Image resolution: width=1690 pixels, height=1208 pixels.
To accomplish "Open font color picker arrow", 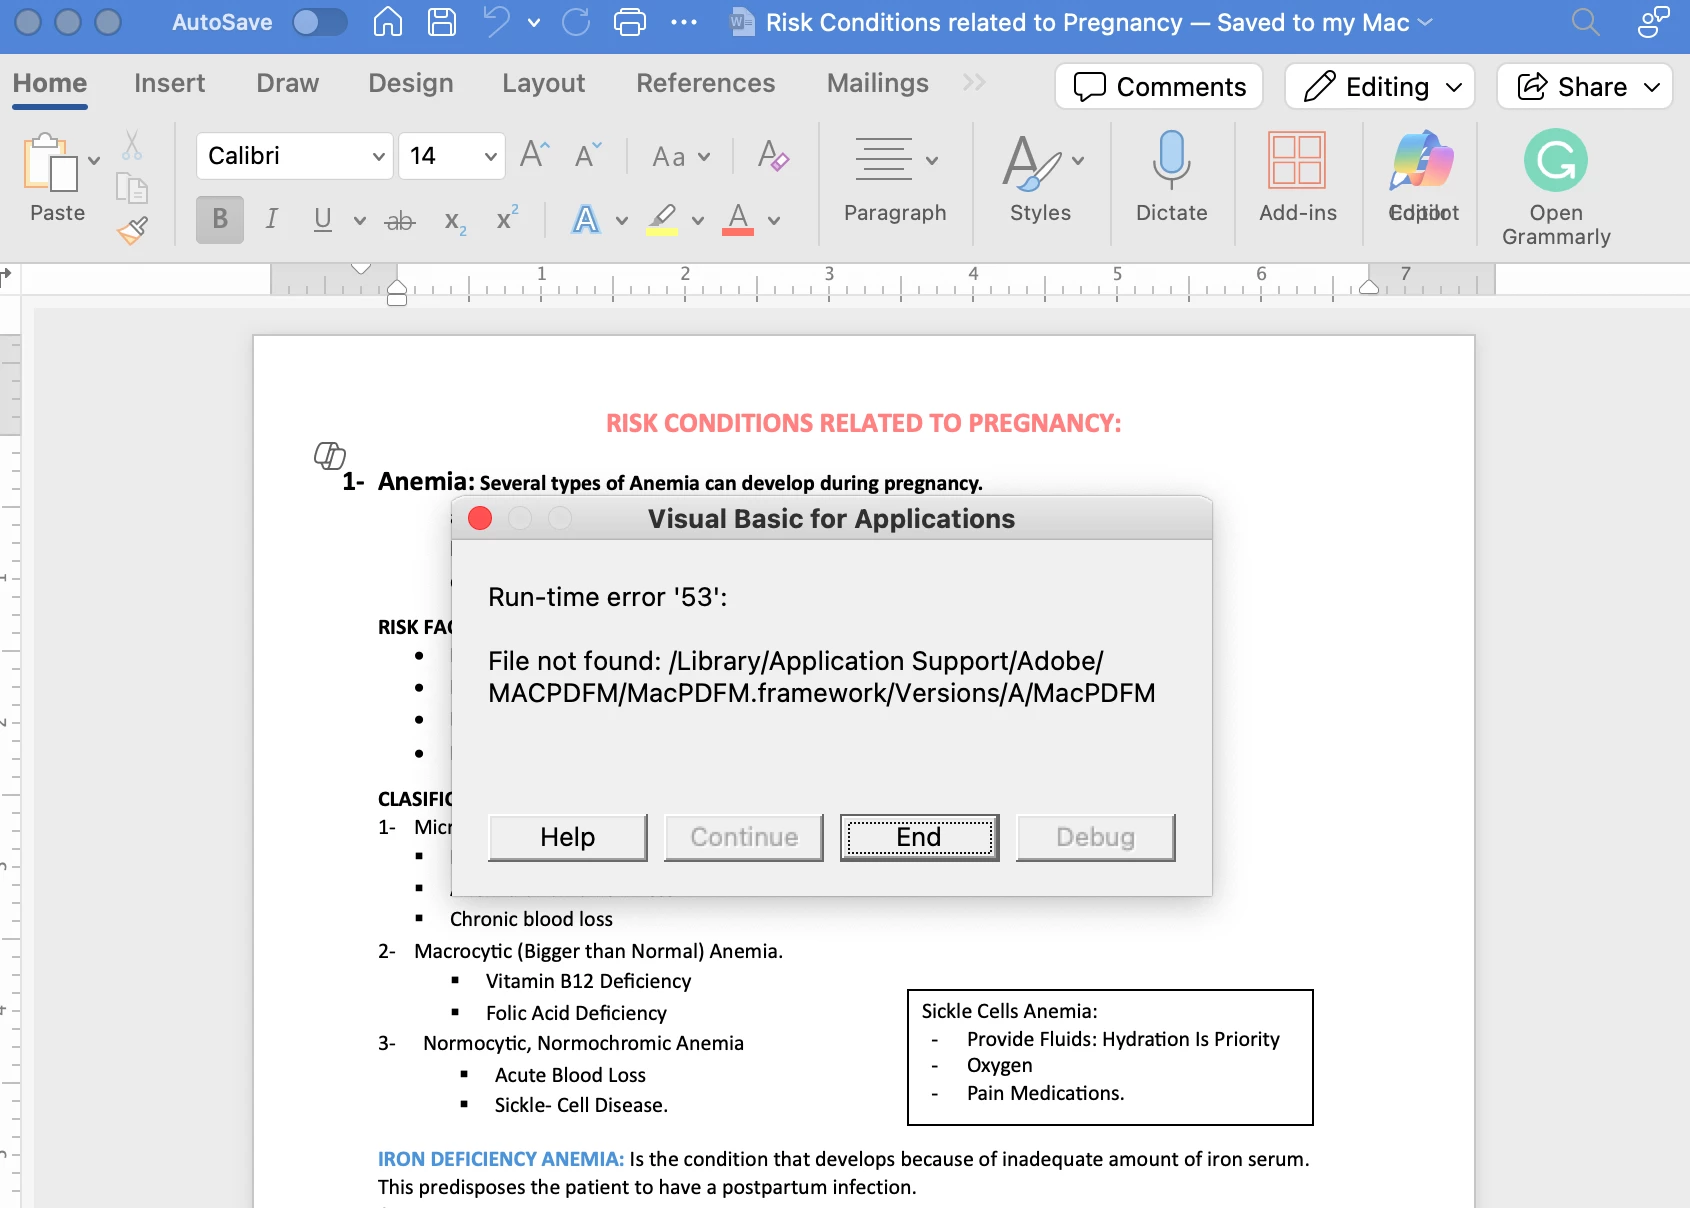I will click(x=774, y=221).
